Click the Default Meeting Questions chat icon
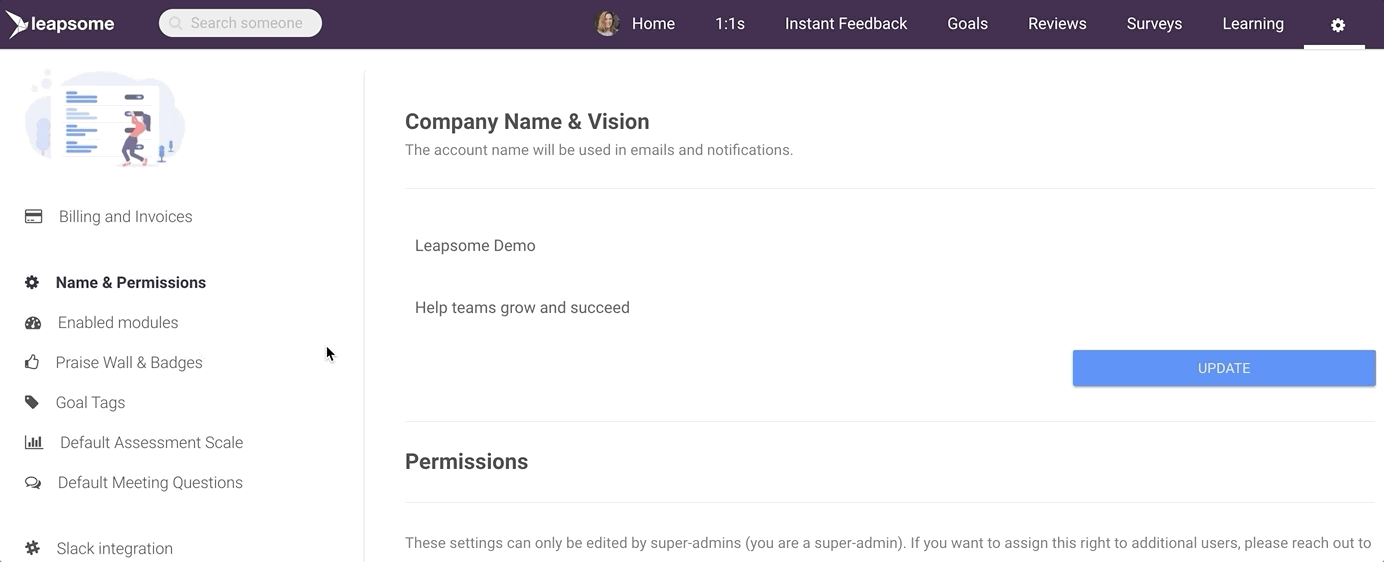Image resolution: width=1384 pixels, height=562 pixels. (33, 483)
